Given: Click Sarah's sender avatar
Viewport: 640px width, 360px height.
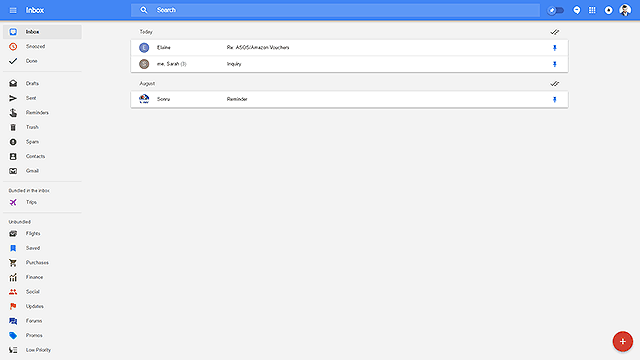Looking at the screenshot, I should [x=144, y=64].
